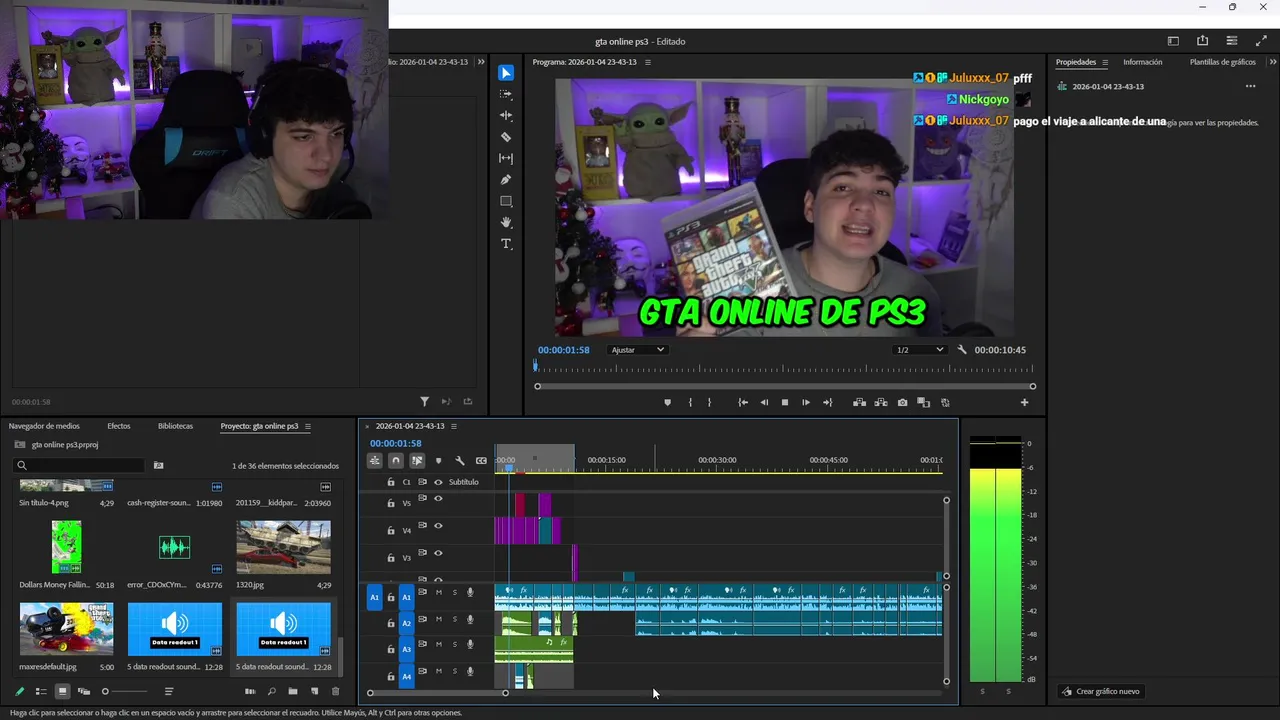Switch to Efectos tab
Image resolution: width=1280 pixels, height=720 pixels.
[x=119, y=426]
